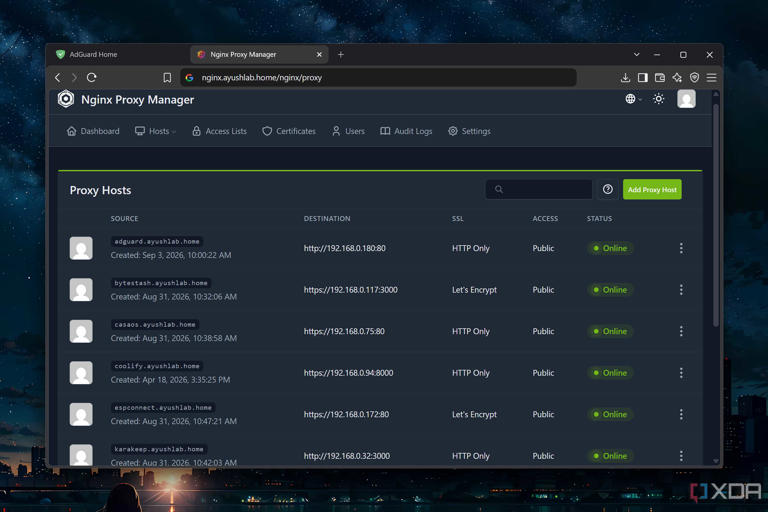This screenshot has height=512, width=768.
Task: Open the browser wallet icon
Action: (660, 77)
